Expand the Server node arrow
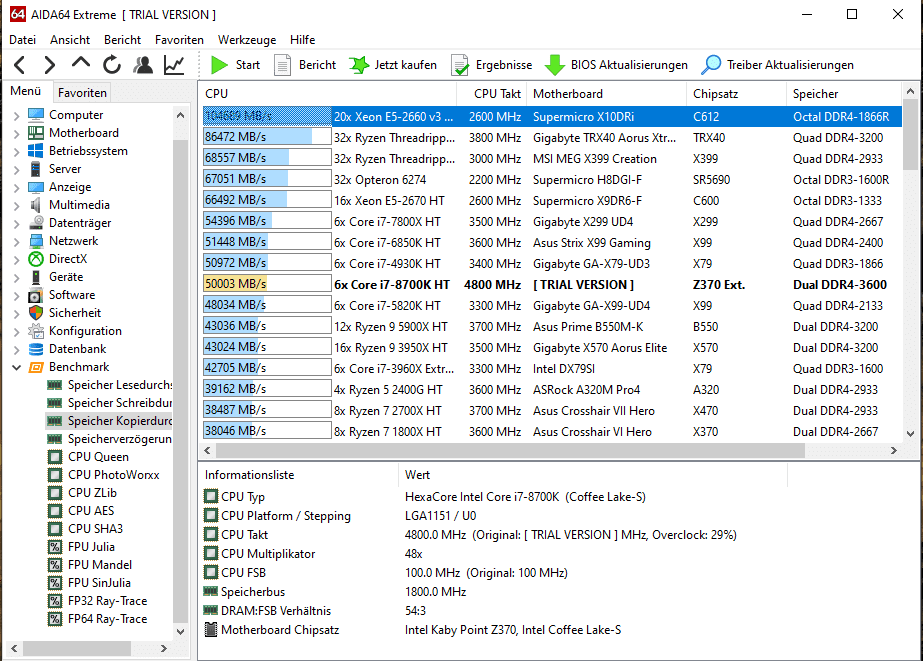The width and height of the screenshot is (923, 661). point(16,170)
